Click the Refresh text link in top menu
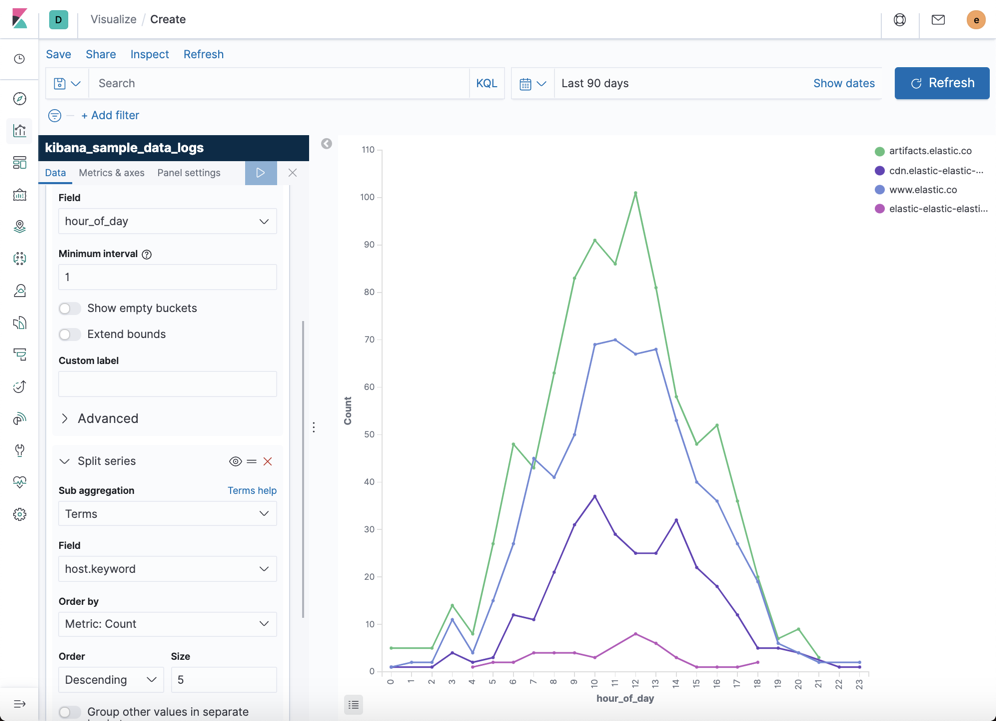This screenshot has width=996, height=721. [x=203, y=55]
